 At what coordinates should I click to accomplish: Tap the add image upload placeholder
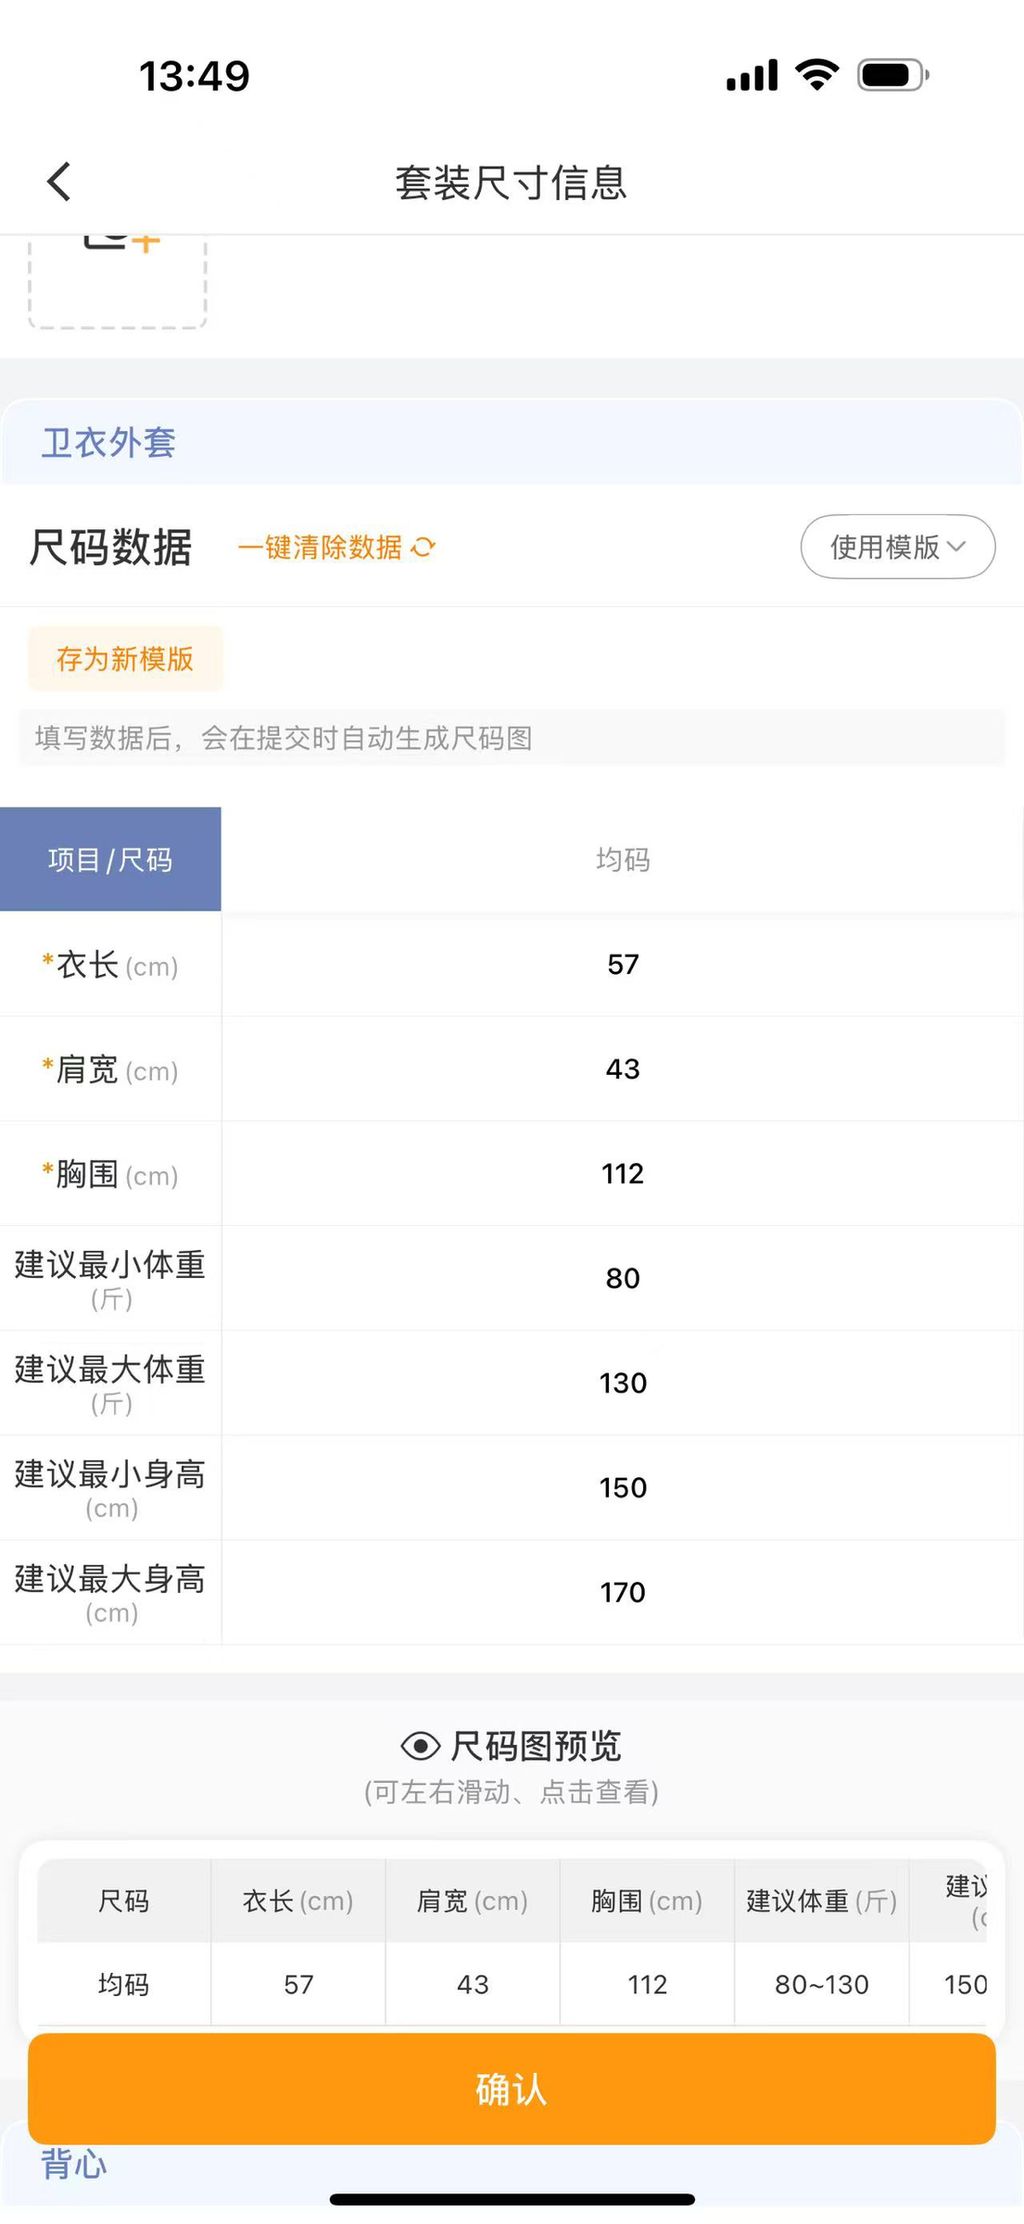click(117, 282)
